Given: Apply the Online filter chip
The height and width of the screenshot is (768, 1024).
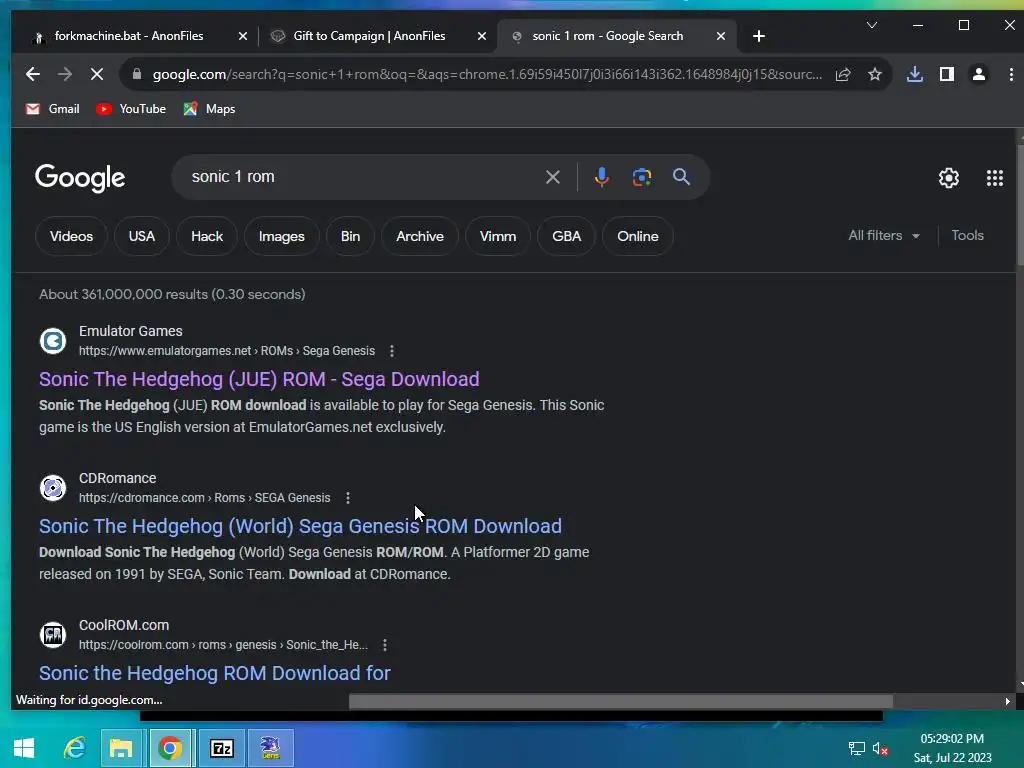Looking at the screenshot, I should tap(637, 236).
